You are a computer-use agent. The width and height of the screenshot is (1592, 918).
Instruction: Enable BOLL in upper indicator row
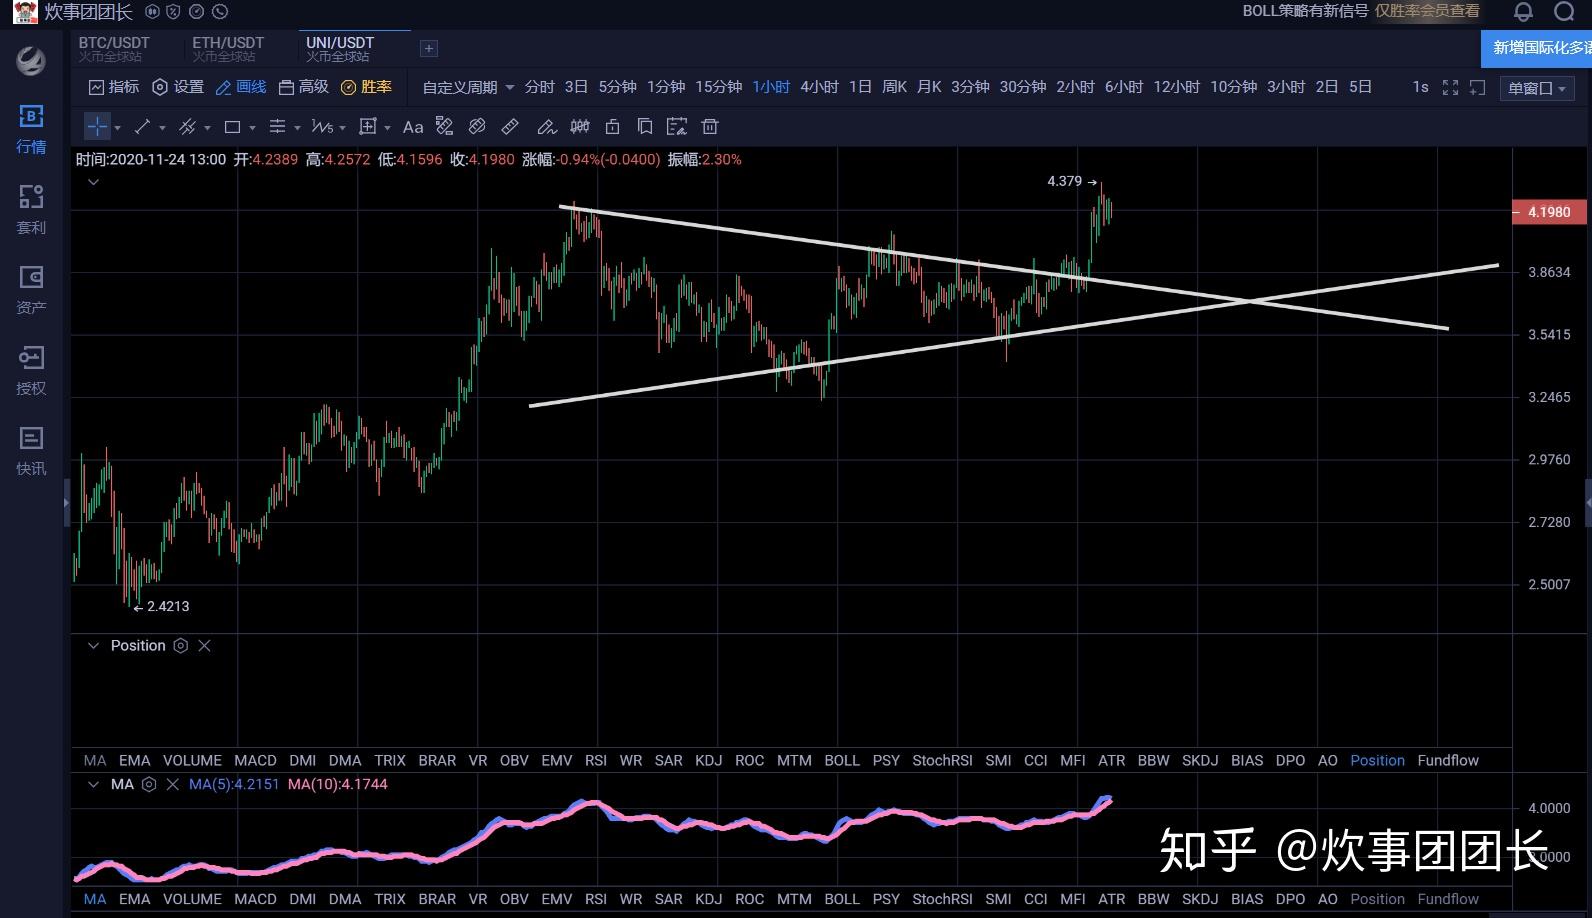pos(842,760)
